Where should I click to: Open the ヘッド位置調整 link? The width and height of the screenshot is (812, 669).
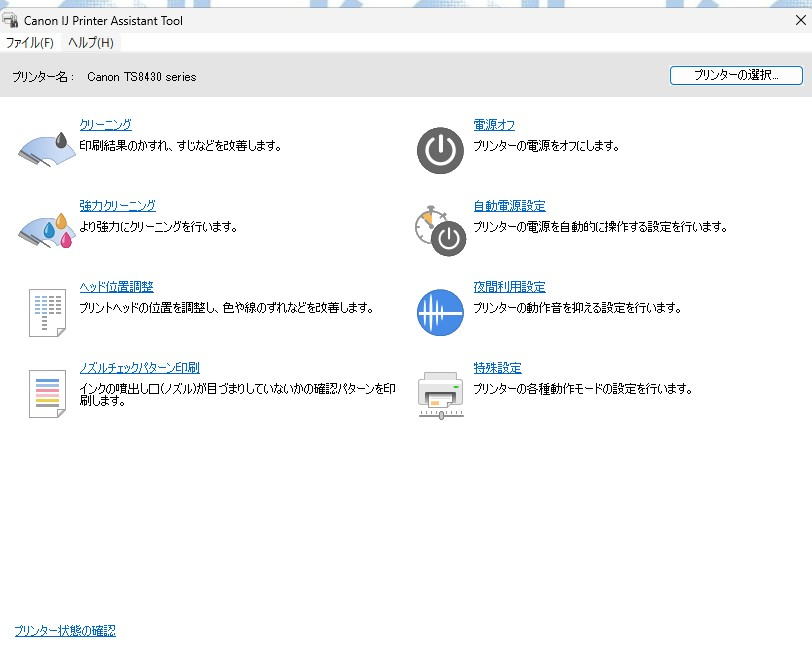click(117, 286)
